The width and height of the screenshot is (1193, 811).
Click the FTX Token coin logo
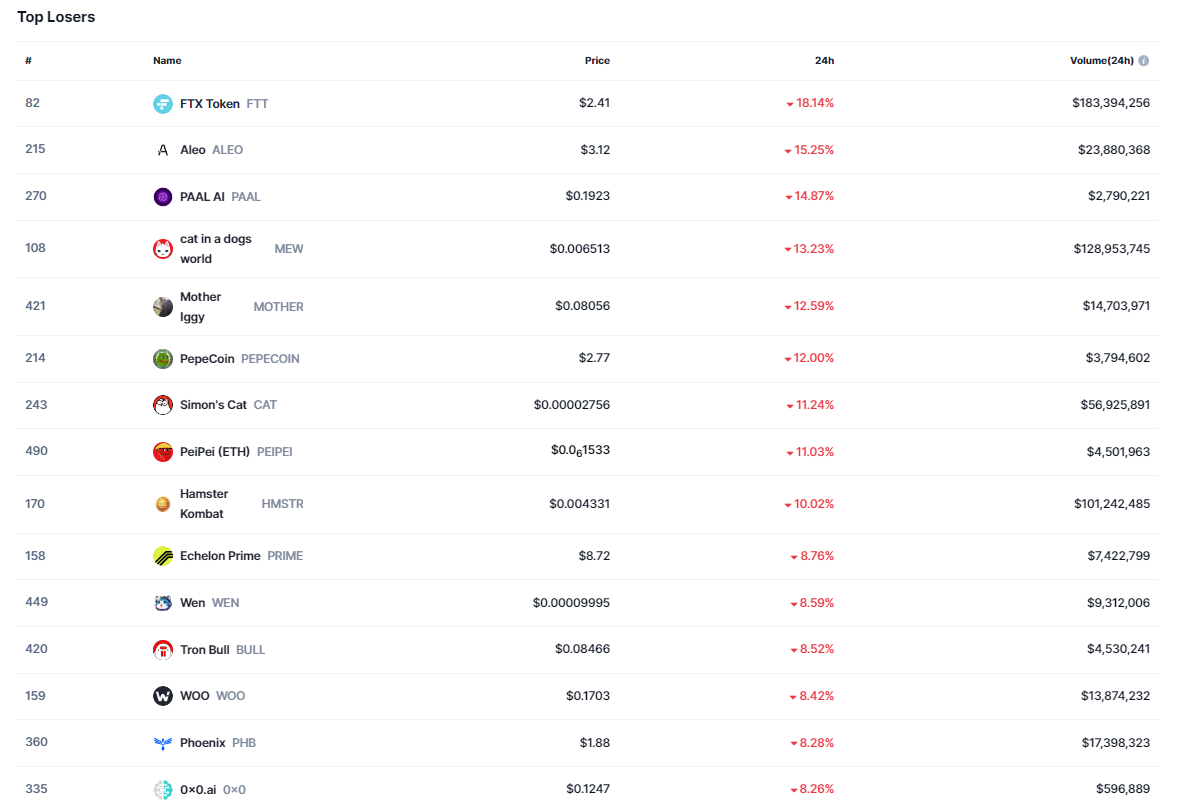(x=162, y=104)
